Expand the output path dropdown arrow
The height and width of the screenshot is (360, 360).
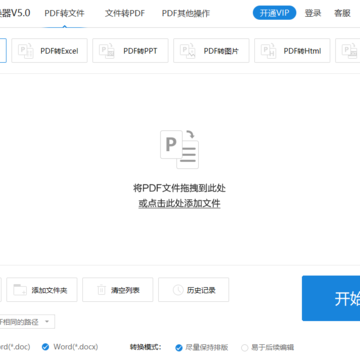pos(47,322)
